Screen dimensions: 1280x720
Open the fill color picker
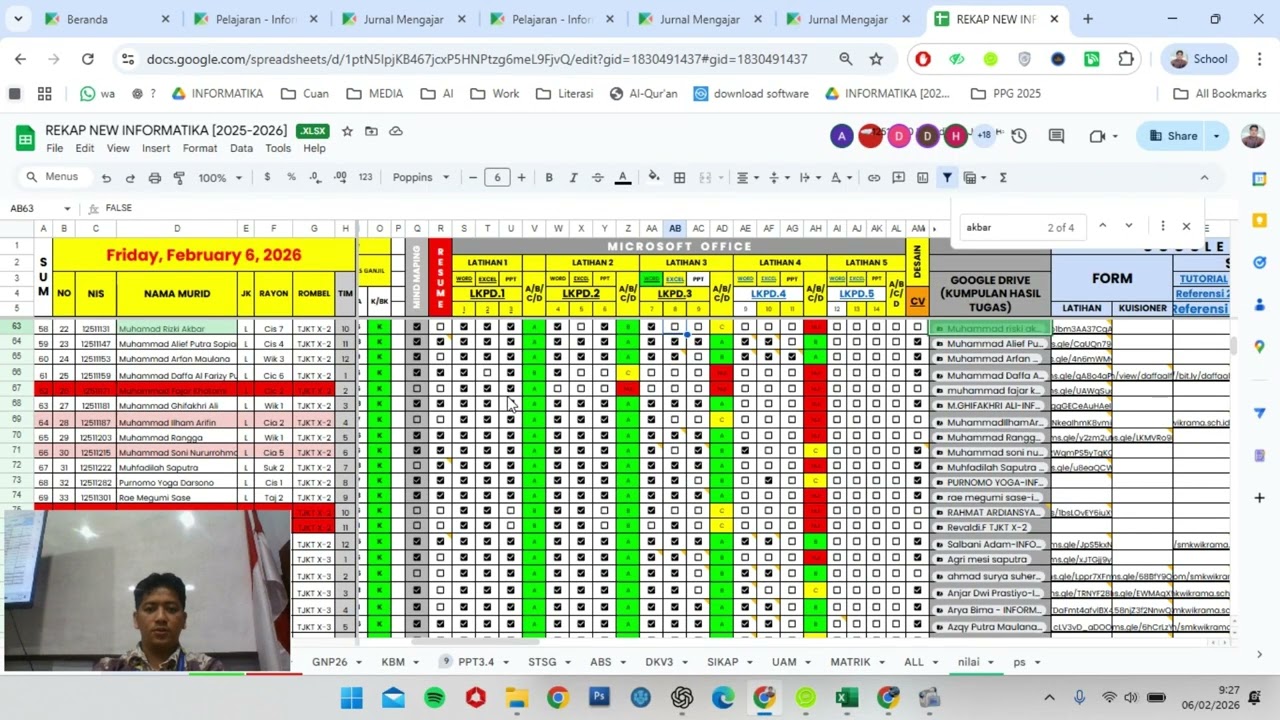tap(654, 178)
